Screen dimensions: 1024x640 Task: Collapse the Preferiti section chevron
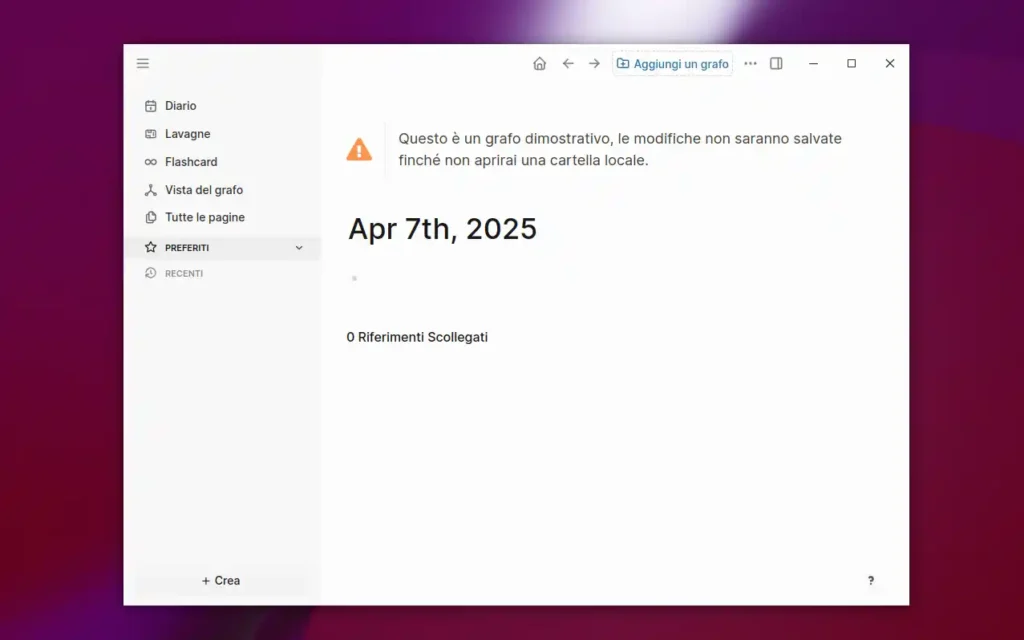tap(298, 247)
